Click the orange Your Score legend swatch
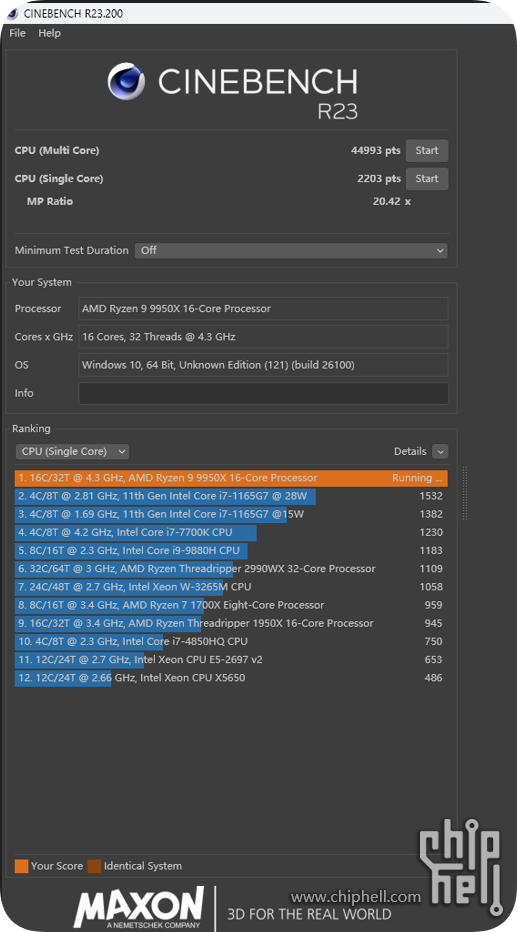 (21, 866)
